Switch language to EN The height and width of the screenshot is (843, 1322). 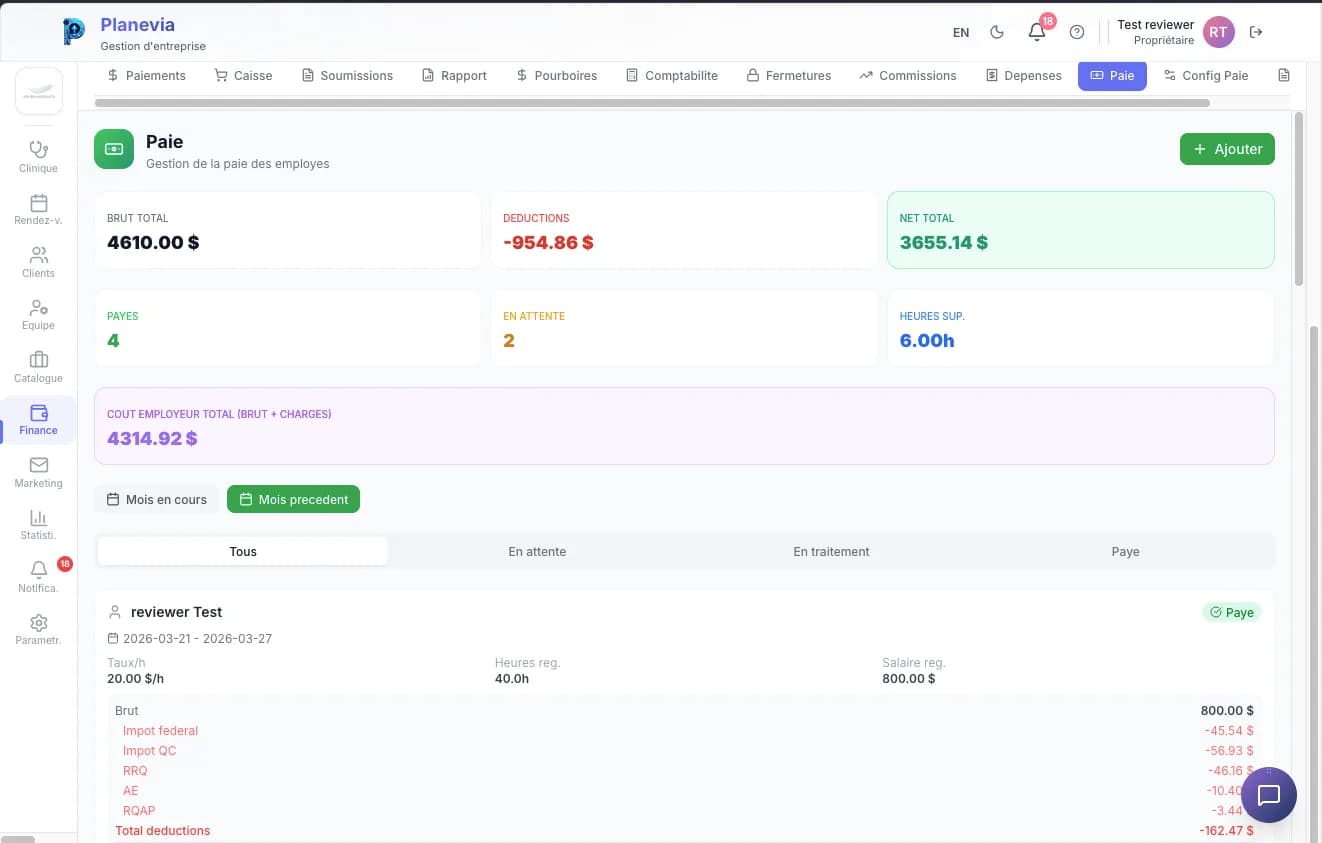coord(961,32)
